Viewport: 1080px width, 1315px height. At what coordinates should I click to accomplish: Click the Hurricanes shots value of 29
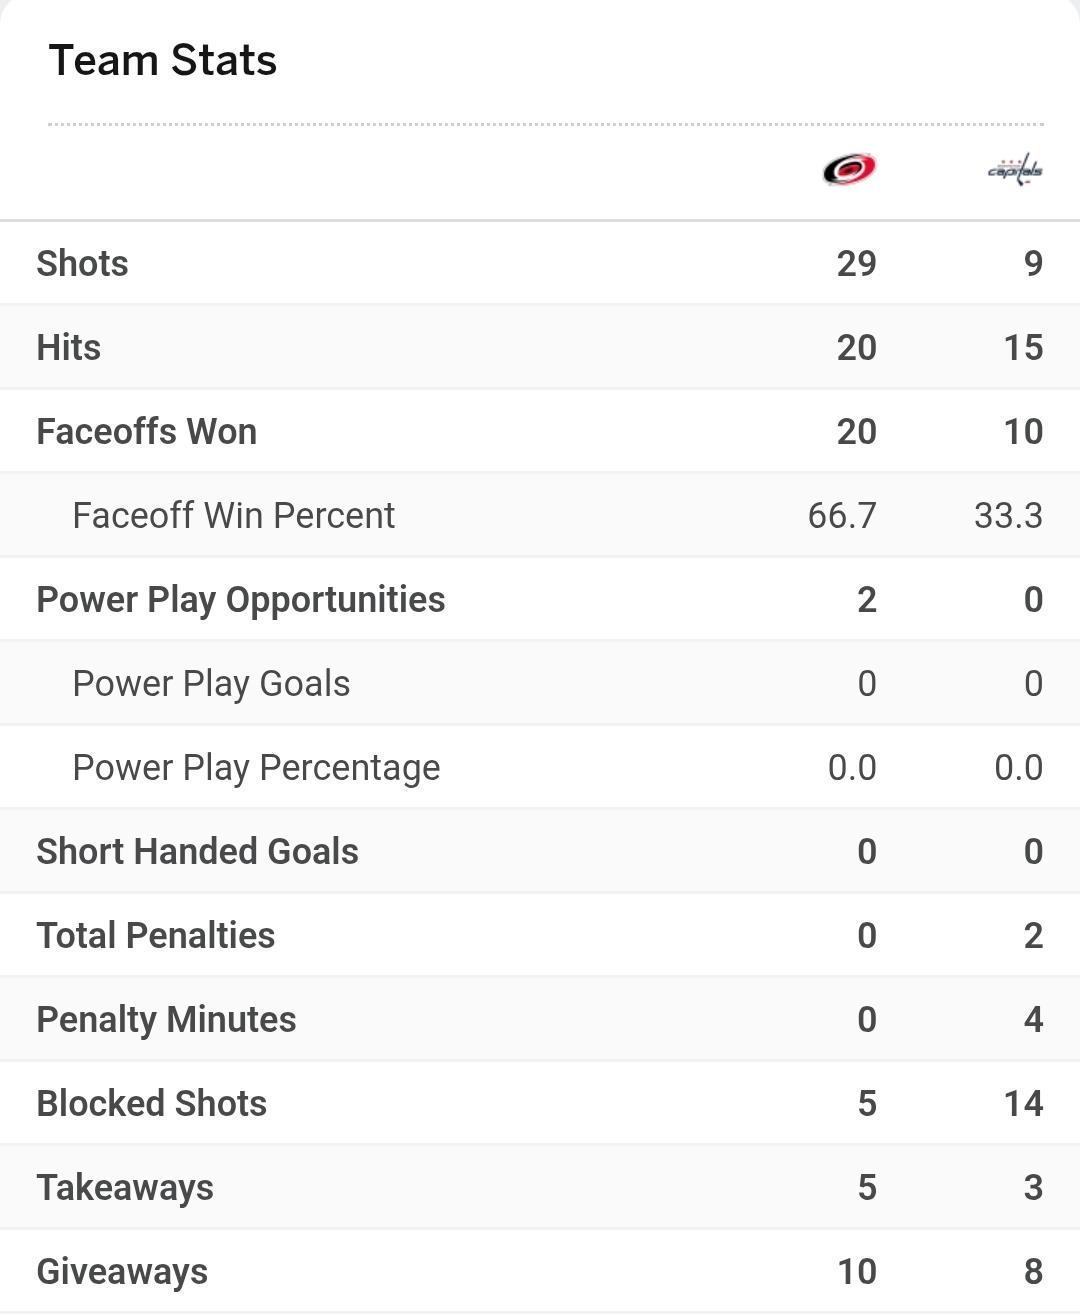pyautogui.click(x=856, y=263)
